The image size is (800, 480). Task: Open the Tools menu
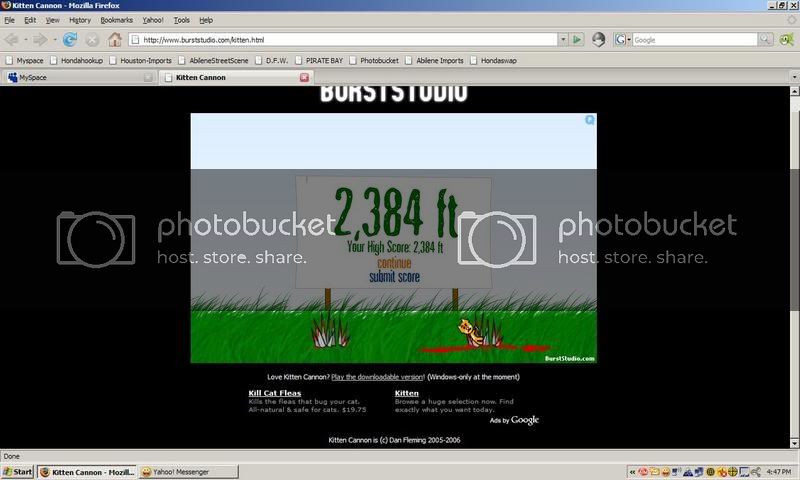[182, 20]
